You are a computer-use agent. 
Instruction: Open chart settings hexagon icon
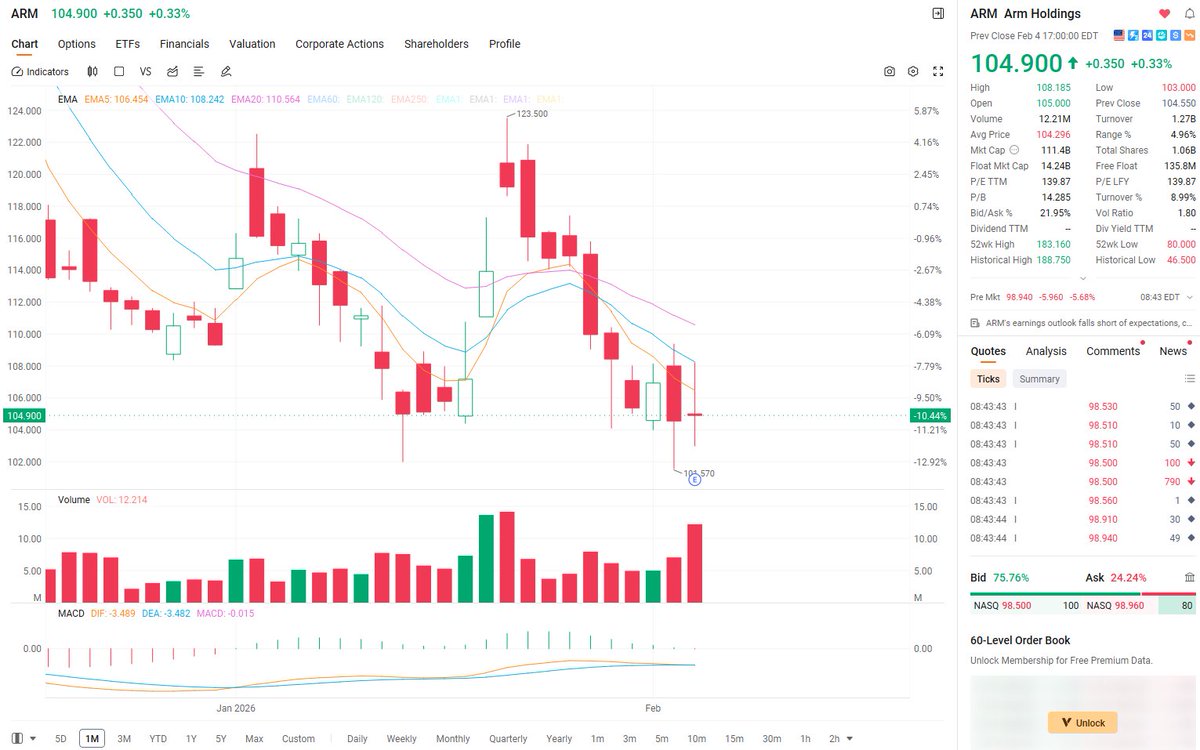click(913, 72)
